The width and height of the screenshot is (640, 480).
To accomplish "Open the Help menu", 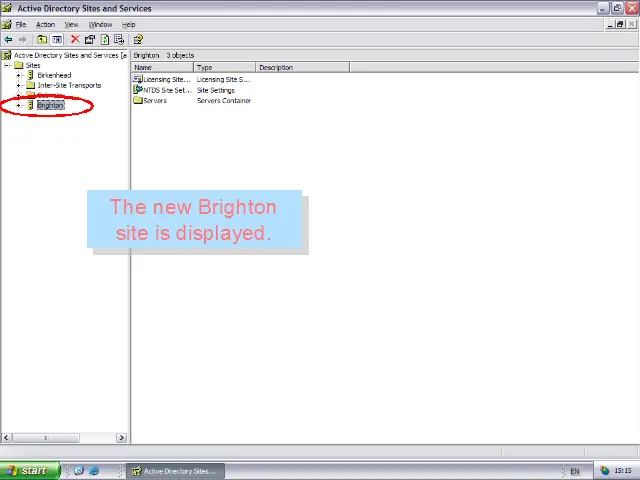I will pyautogui.click(x=129, y=24).
